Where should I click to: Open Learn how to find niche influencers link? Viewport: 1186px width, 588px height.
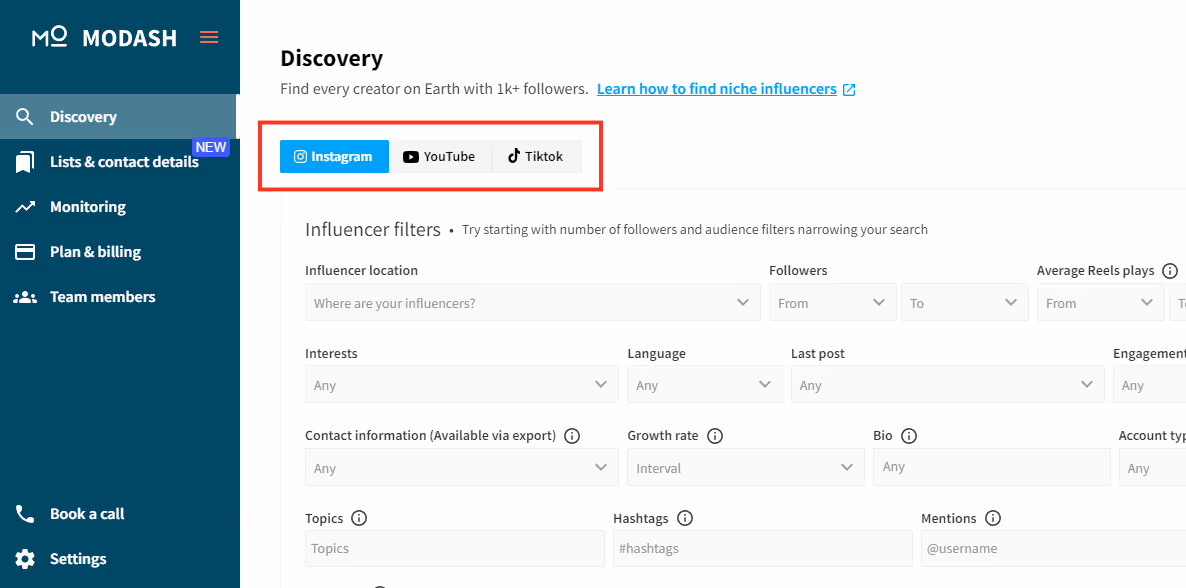click(717, 89)
